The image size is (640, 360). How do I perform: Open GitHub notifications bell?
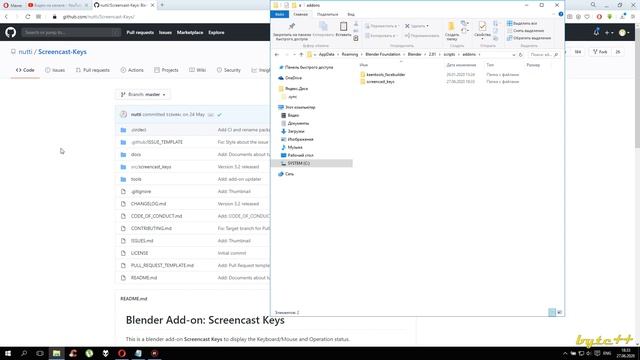[596, 32]
